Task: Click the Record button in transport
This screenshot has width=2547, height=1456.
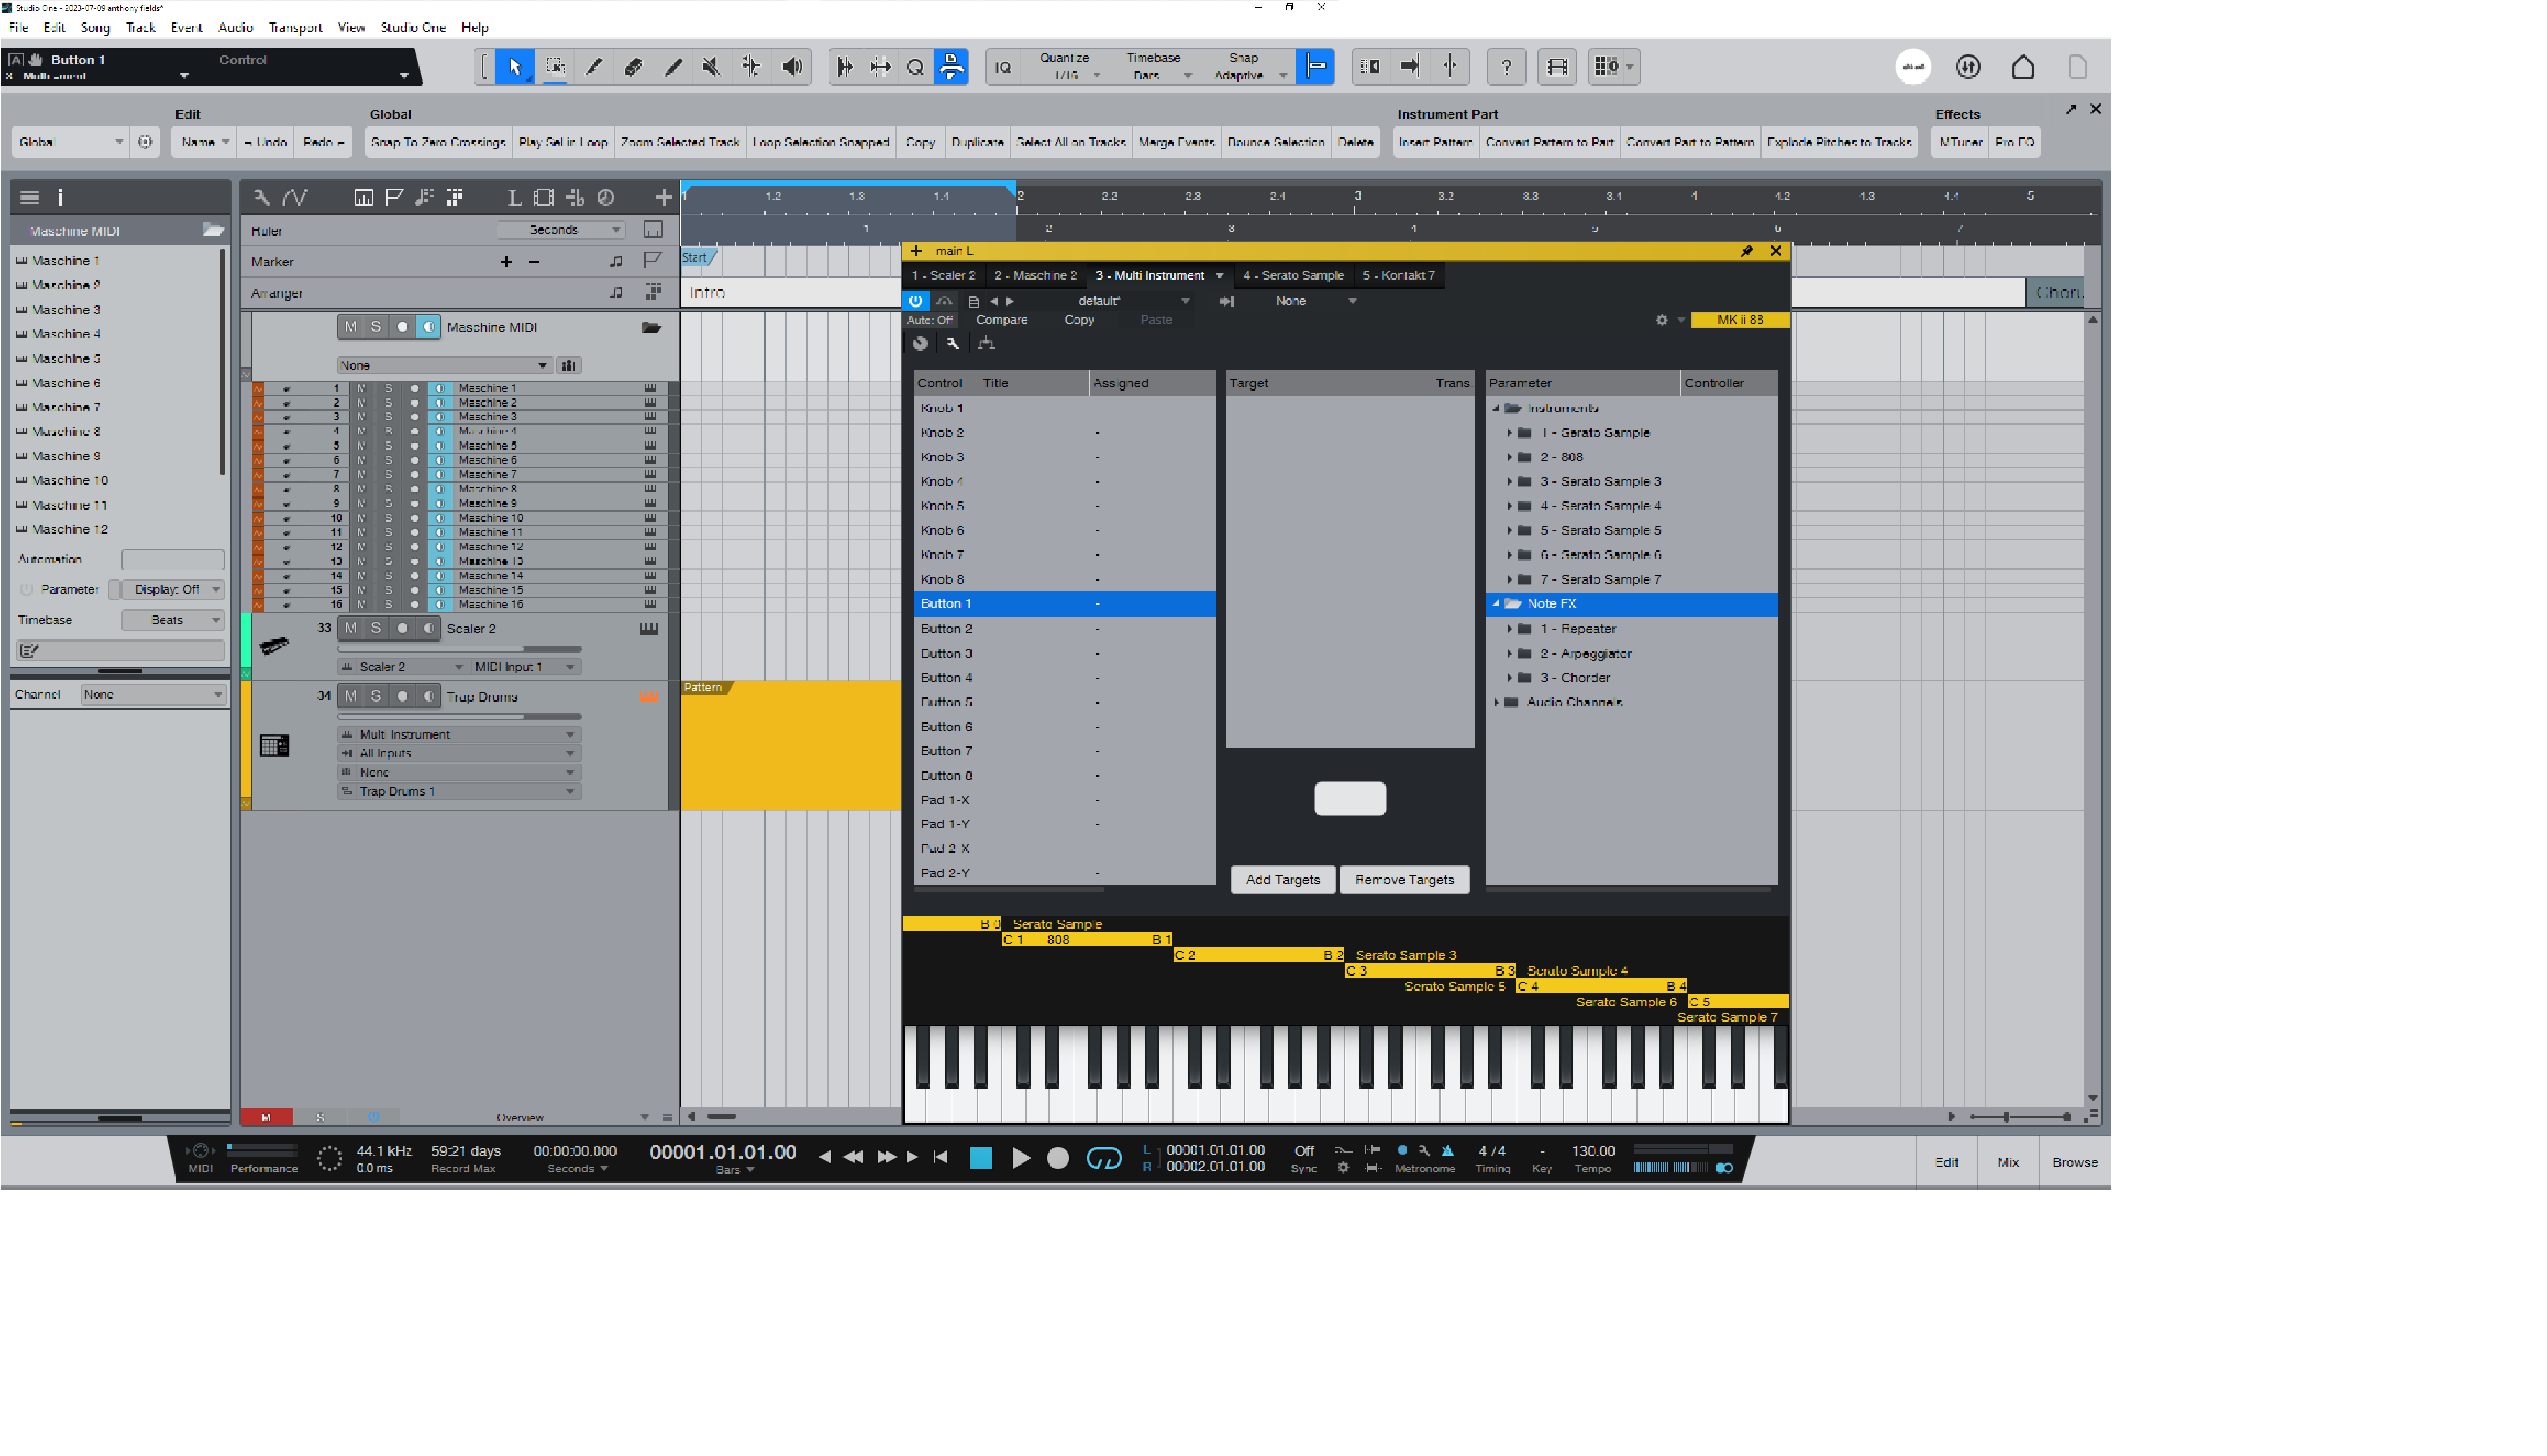Action: 1057,1158
